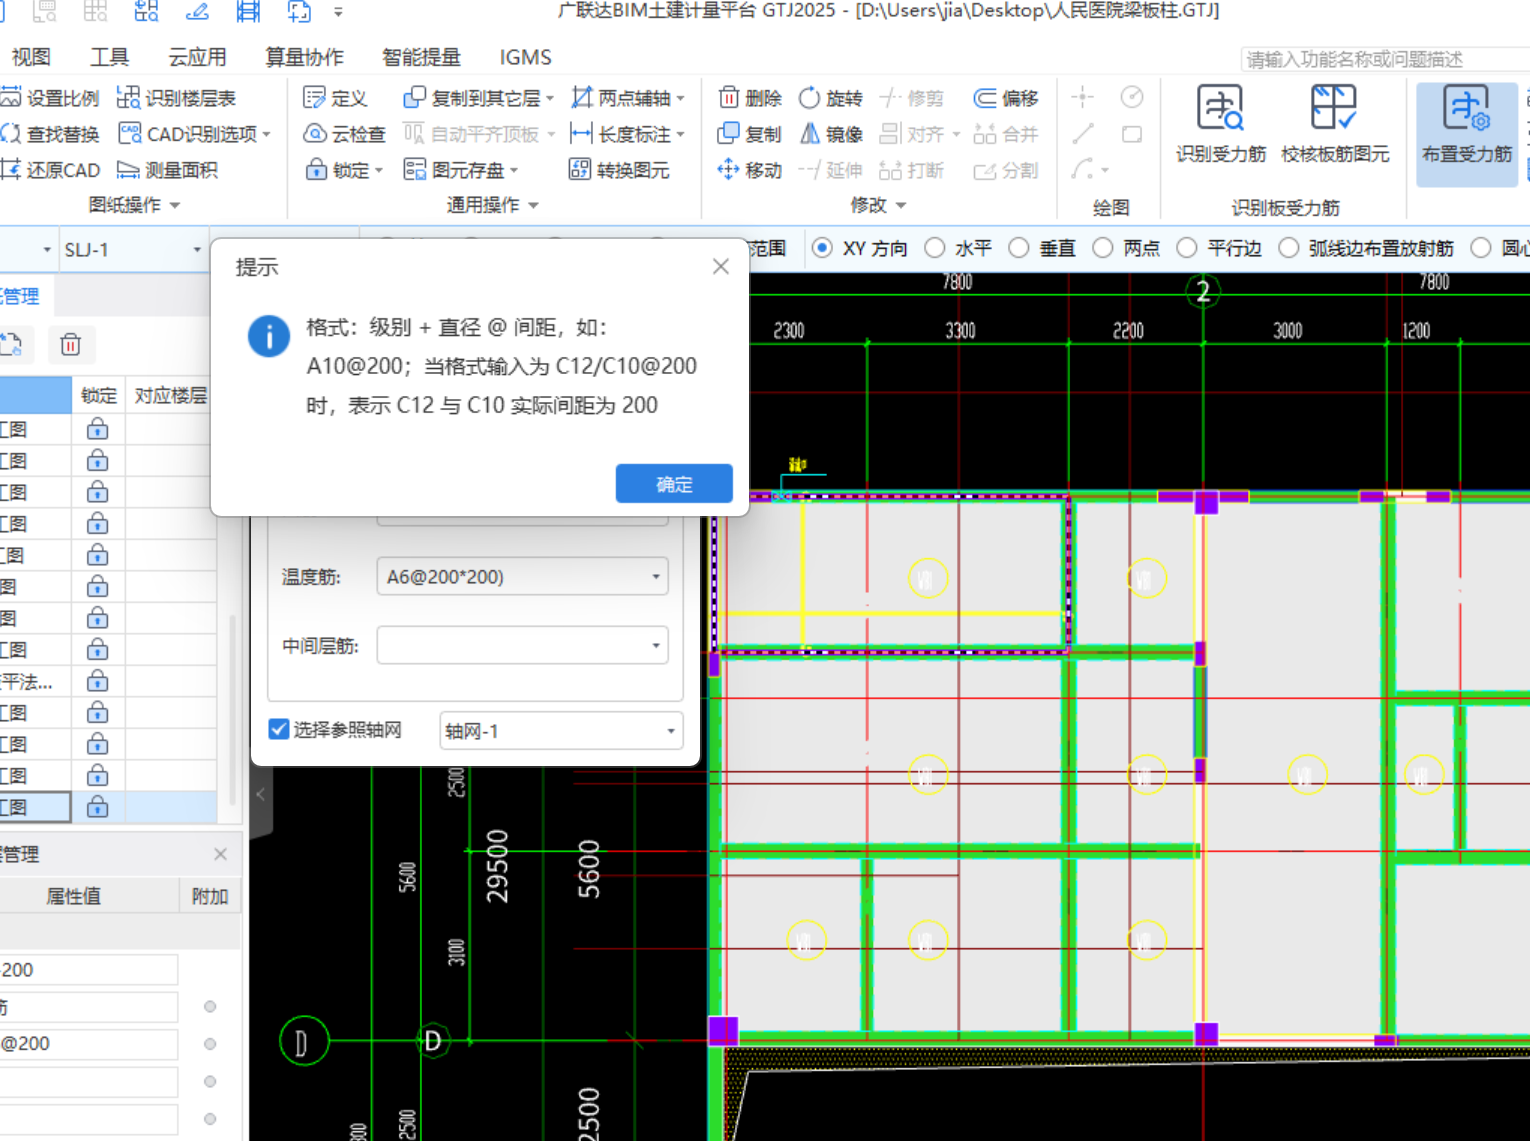The height and width of the screenshot is (1141, 1530).
Task: Open the 中间层筋 dropdown
Action: coord(656,646)
